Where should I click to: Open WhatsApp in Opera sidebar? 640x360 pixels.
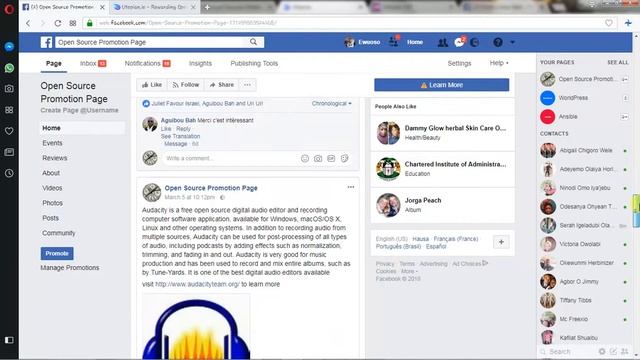(x=9, y=68)
